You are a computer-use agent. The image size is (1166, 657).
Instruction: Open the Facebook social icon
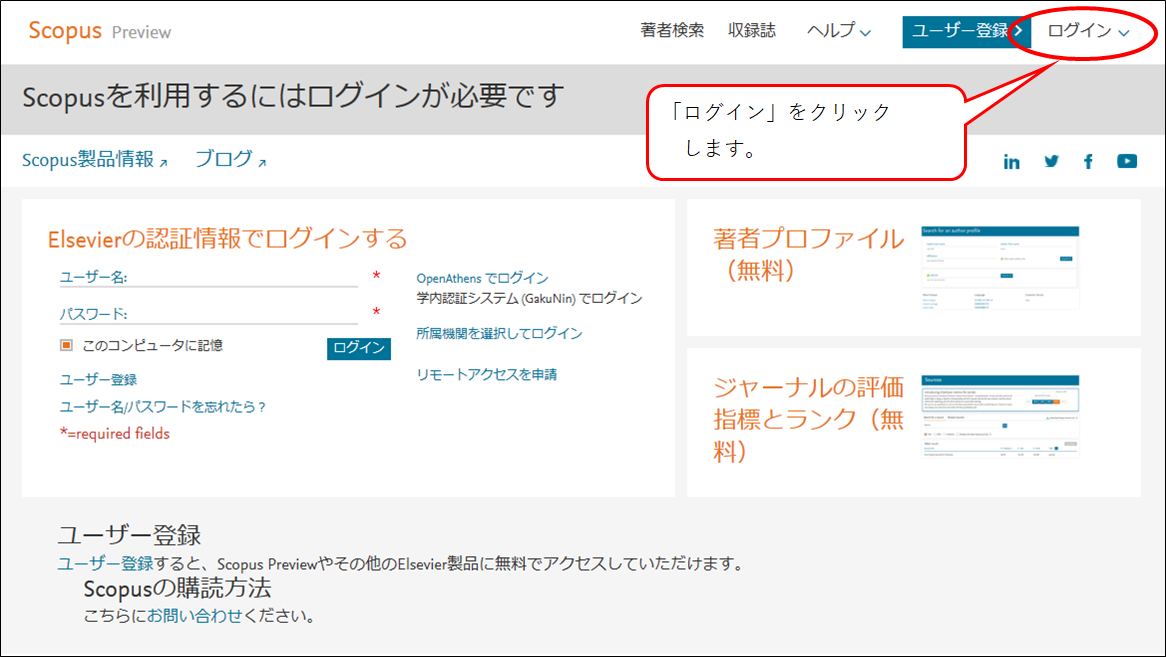click(x=1088, y=161)
